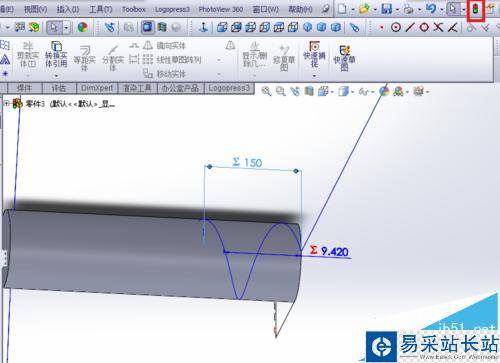Image resolution: width=500 pixels, height=363 pixels.
Task: Toggle the line-shaped Midpoint snap
Action: point(410,27)
